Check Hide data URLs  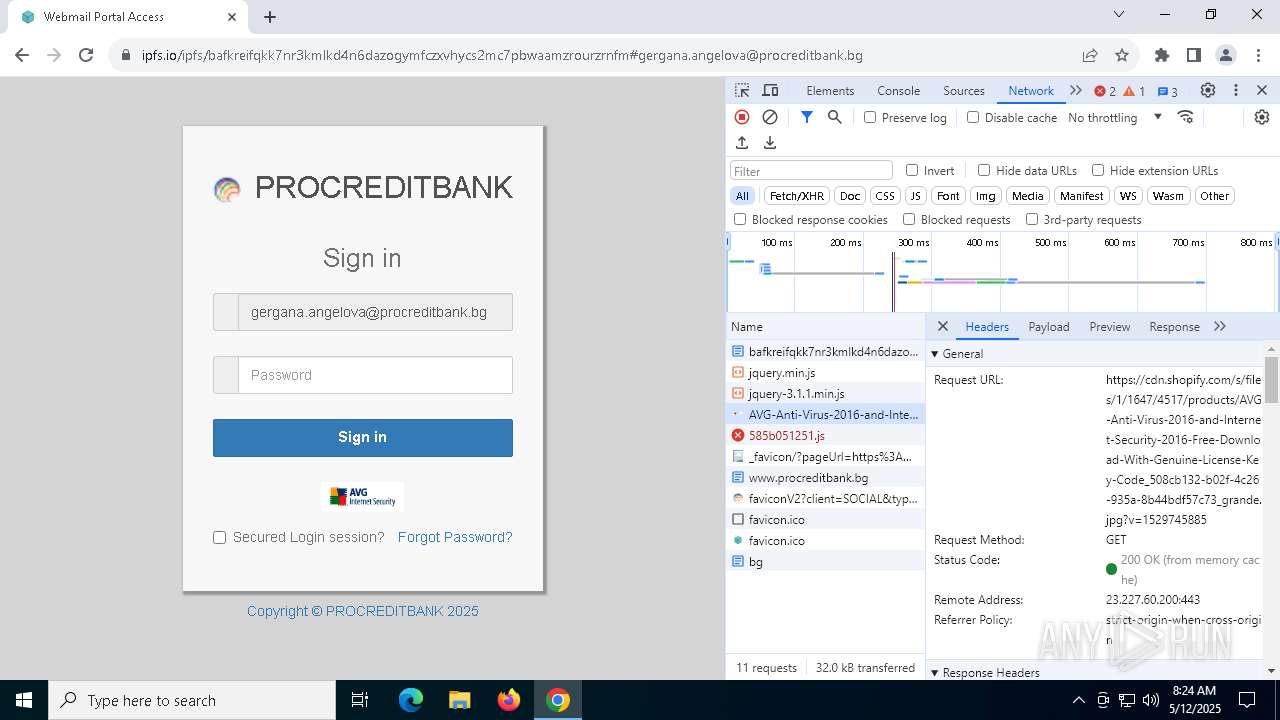[x=984, y=170]
